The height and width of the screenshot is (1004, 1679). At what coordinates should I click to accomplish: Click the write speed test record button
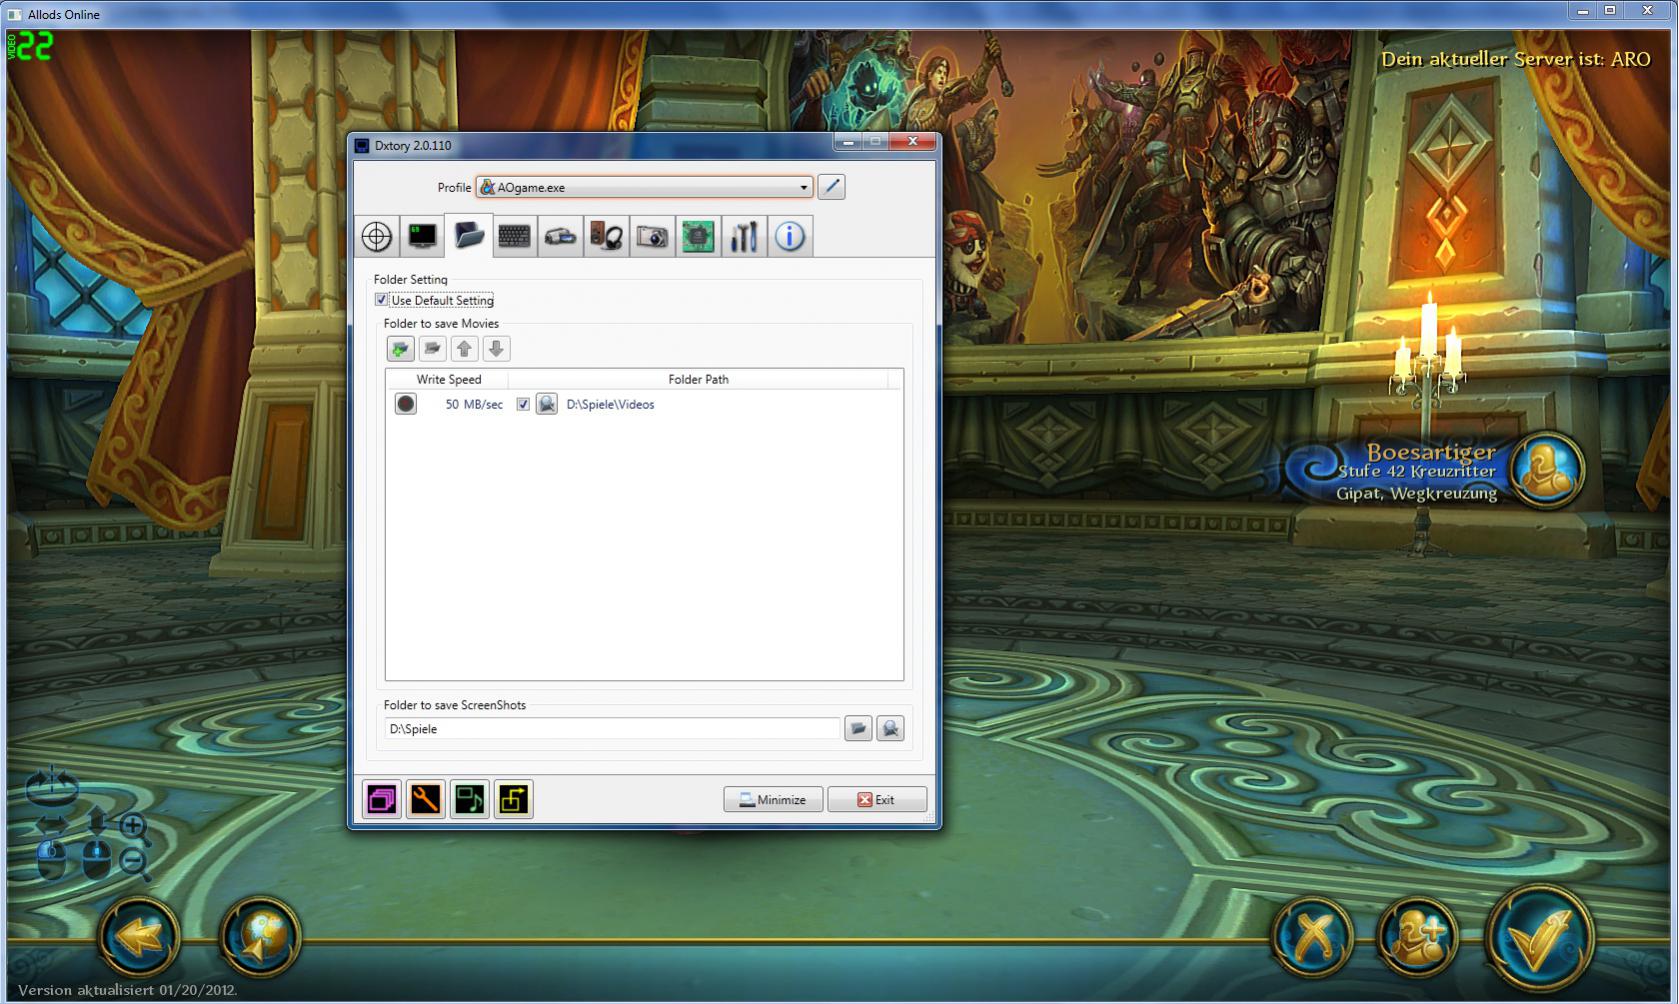click(x=405, y=404)
